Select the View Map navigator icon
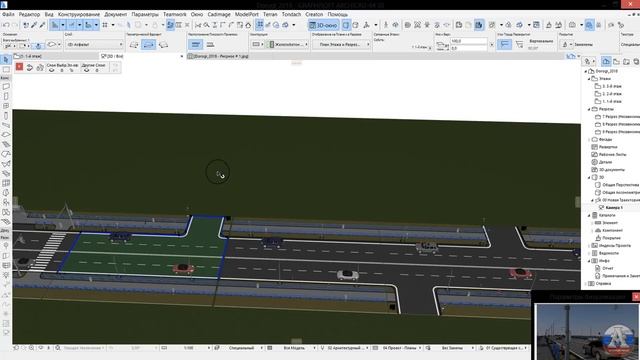The width and height of the screenshot is (640, 360). (x=616, y=62)
